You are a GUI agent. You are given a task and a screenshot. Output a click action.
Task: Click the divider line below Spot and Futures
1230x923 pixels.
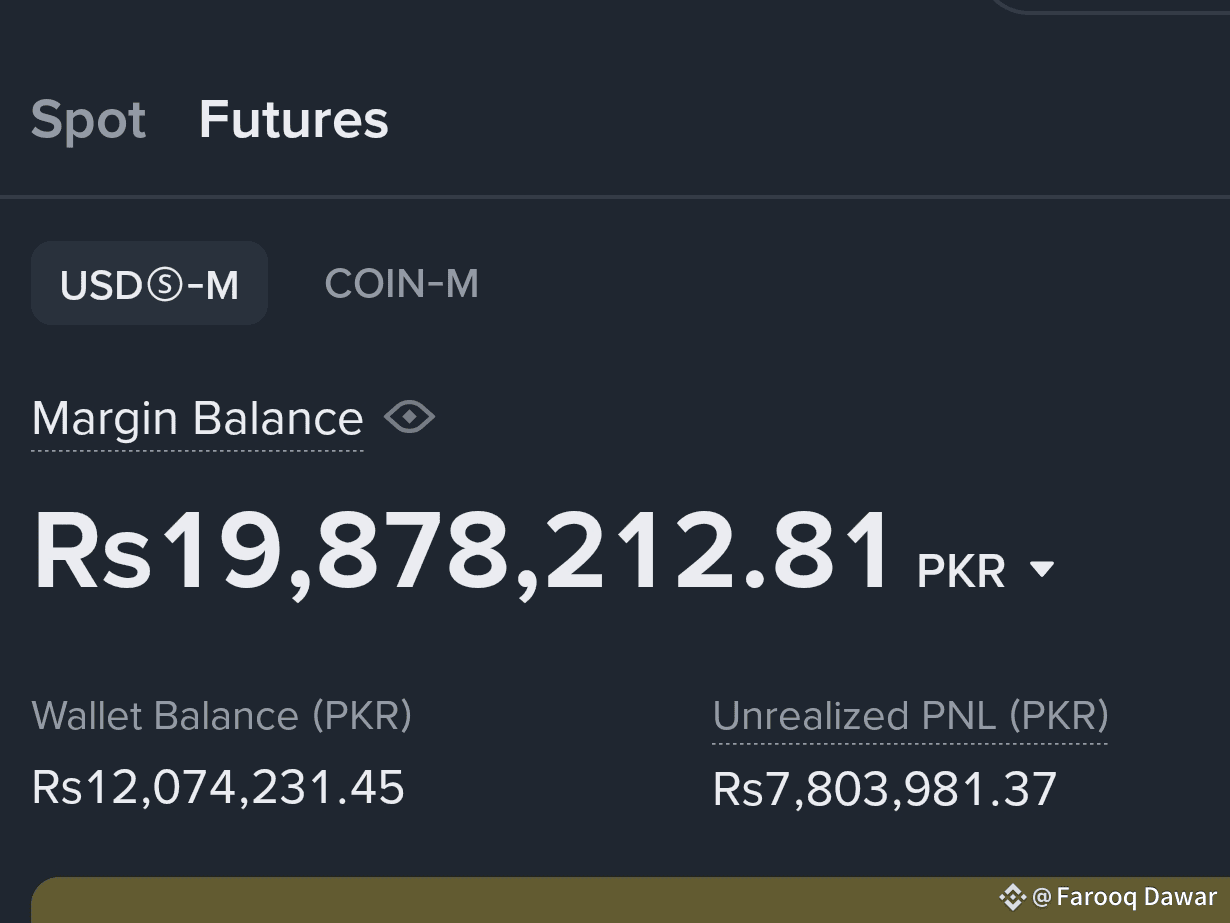tap(615, 197)
